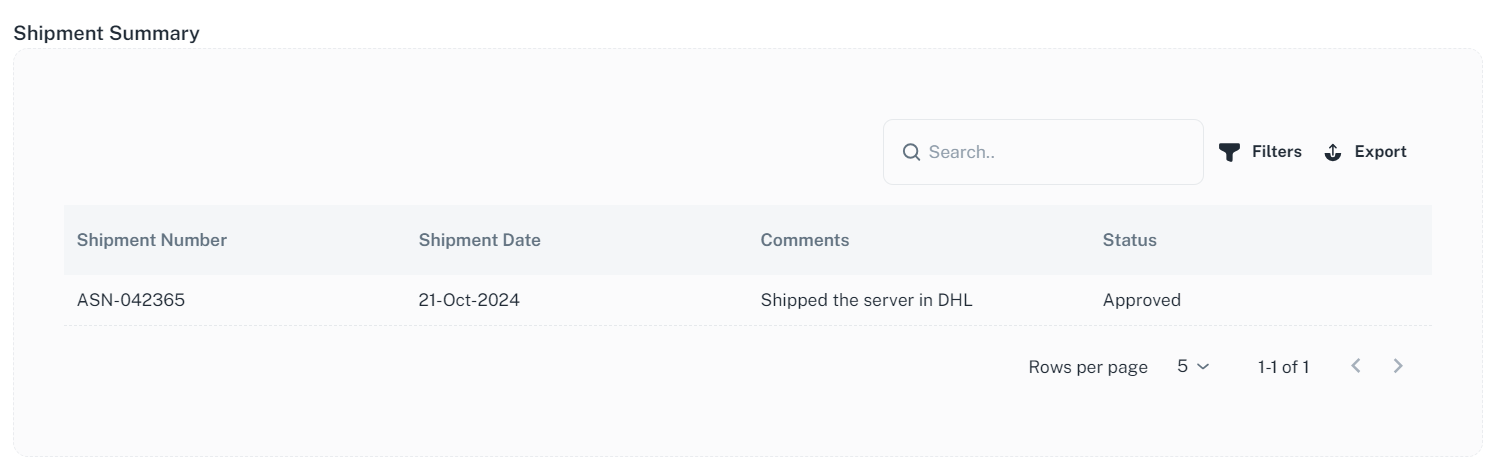Select the 21-Oct-2024 date cell

pyautogui.click(x=469, y=300)
